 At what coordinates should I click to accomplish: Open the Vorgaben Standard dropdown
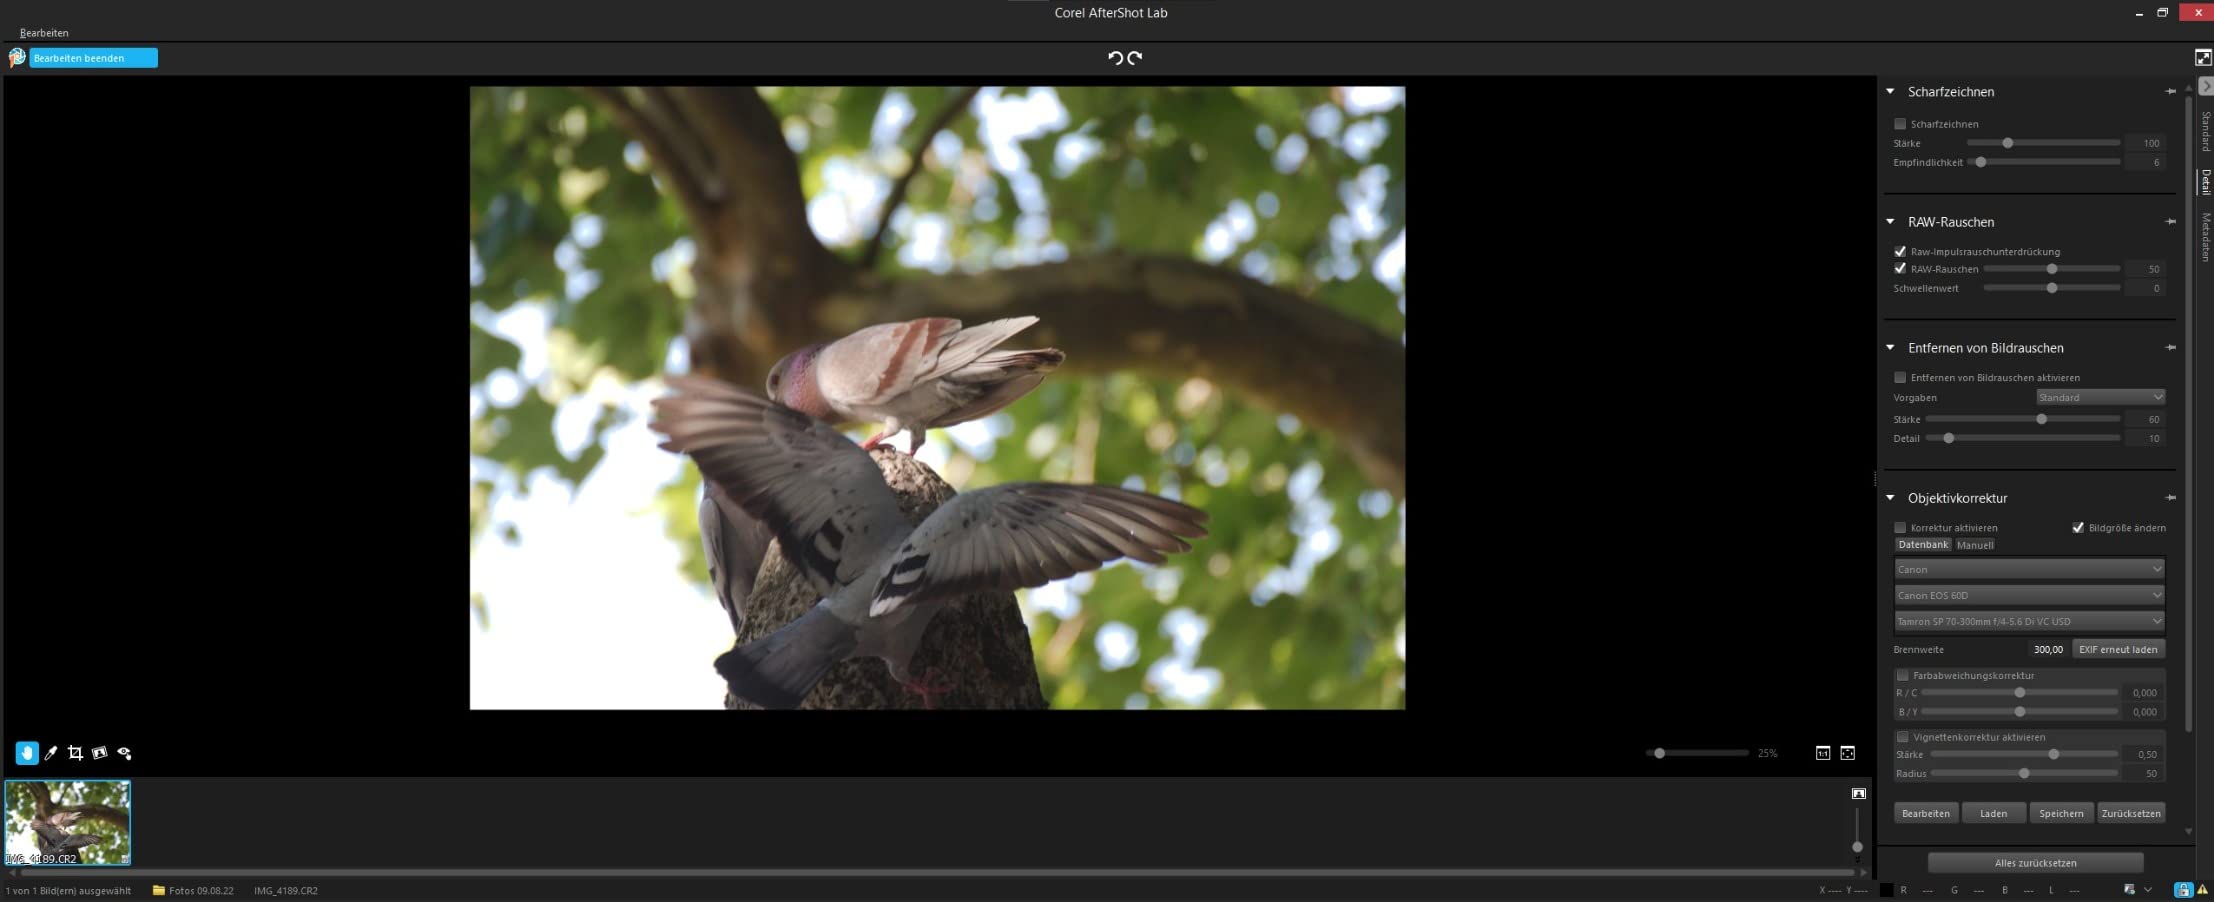2100,397
